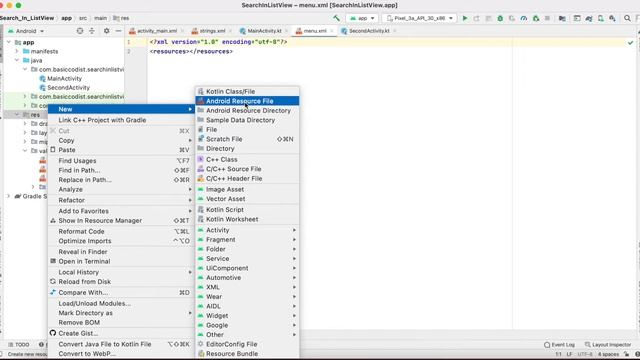Click the GitHub icon beside Create Gist

pos(53,333)
